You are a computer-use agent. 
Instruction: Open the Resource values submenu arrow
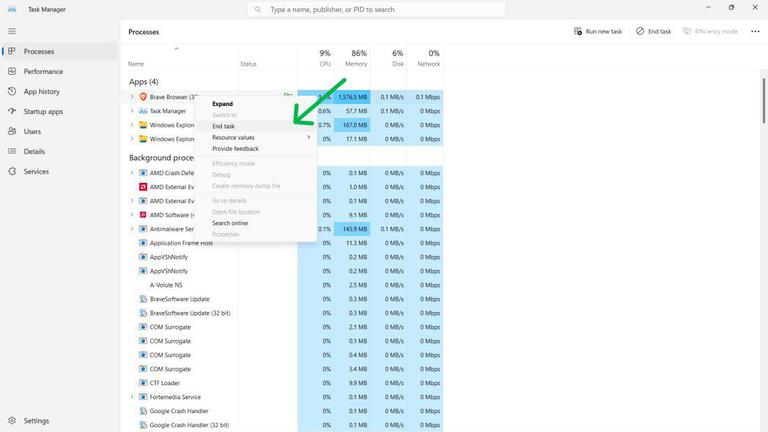point(309,137)
